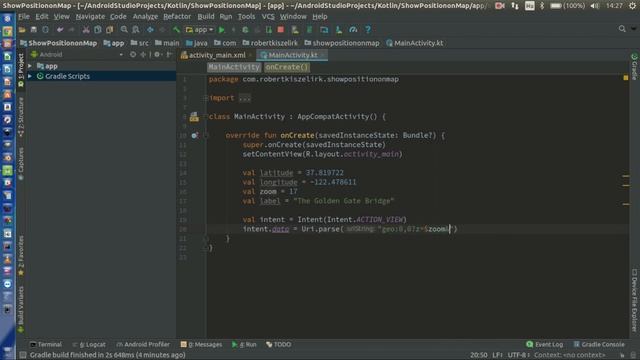Open the Gradle Console

click(x=599, y=344)
